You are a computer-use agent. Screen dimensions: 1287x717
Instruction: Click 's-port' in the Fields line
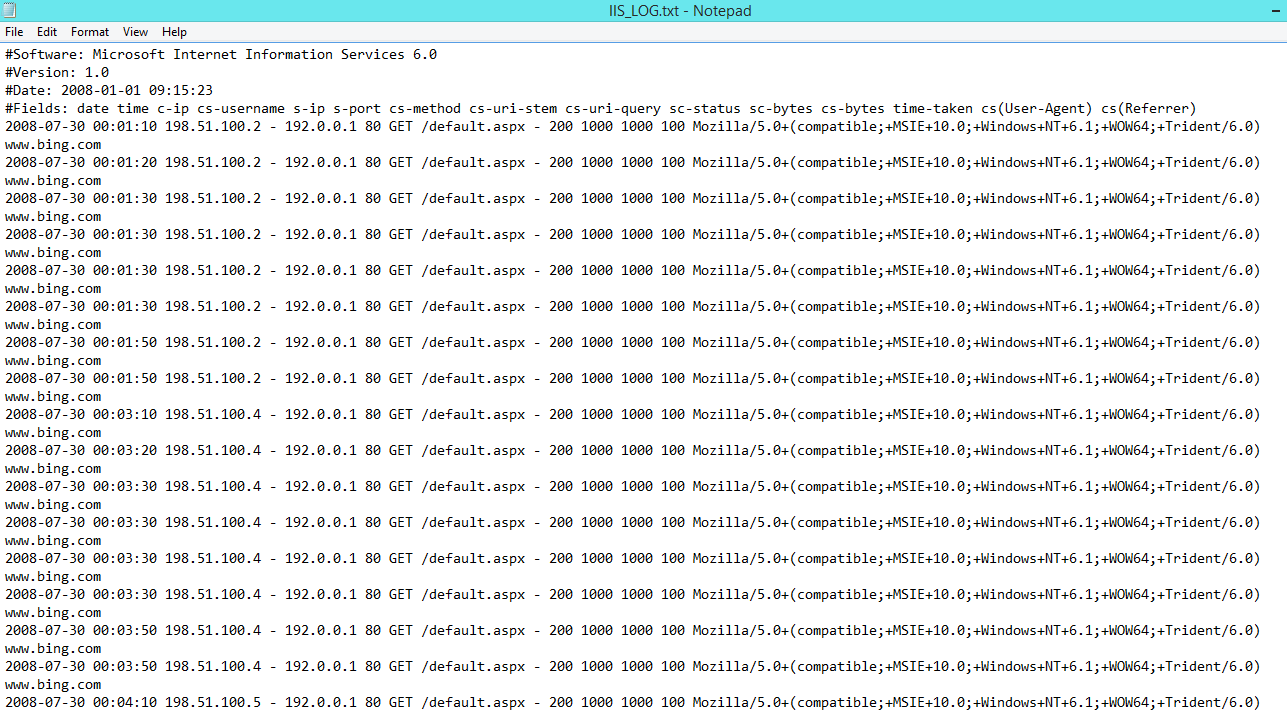(357, 109)
